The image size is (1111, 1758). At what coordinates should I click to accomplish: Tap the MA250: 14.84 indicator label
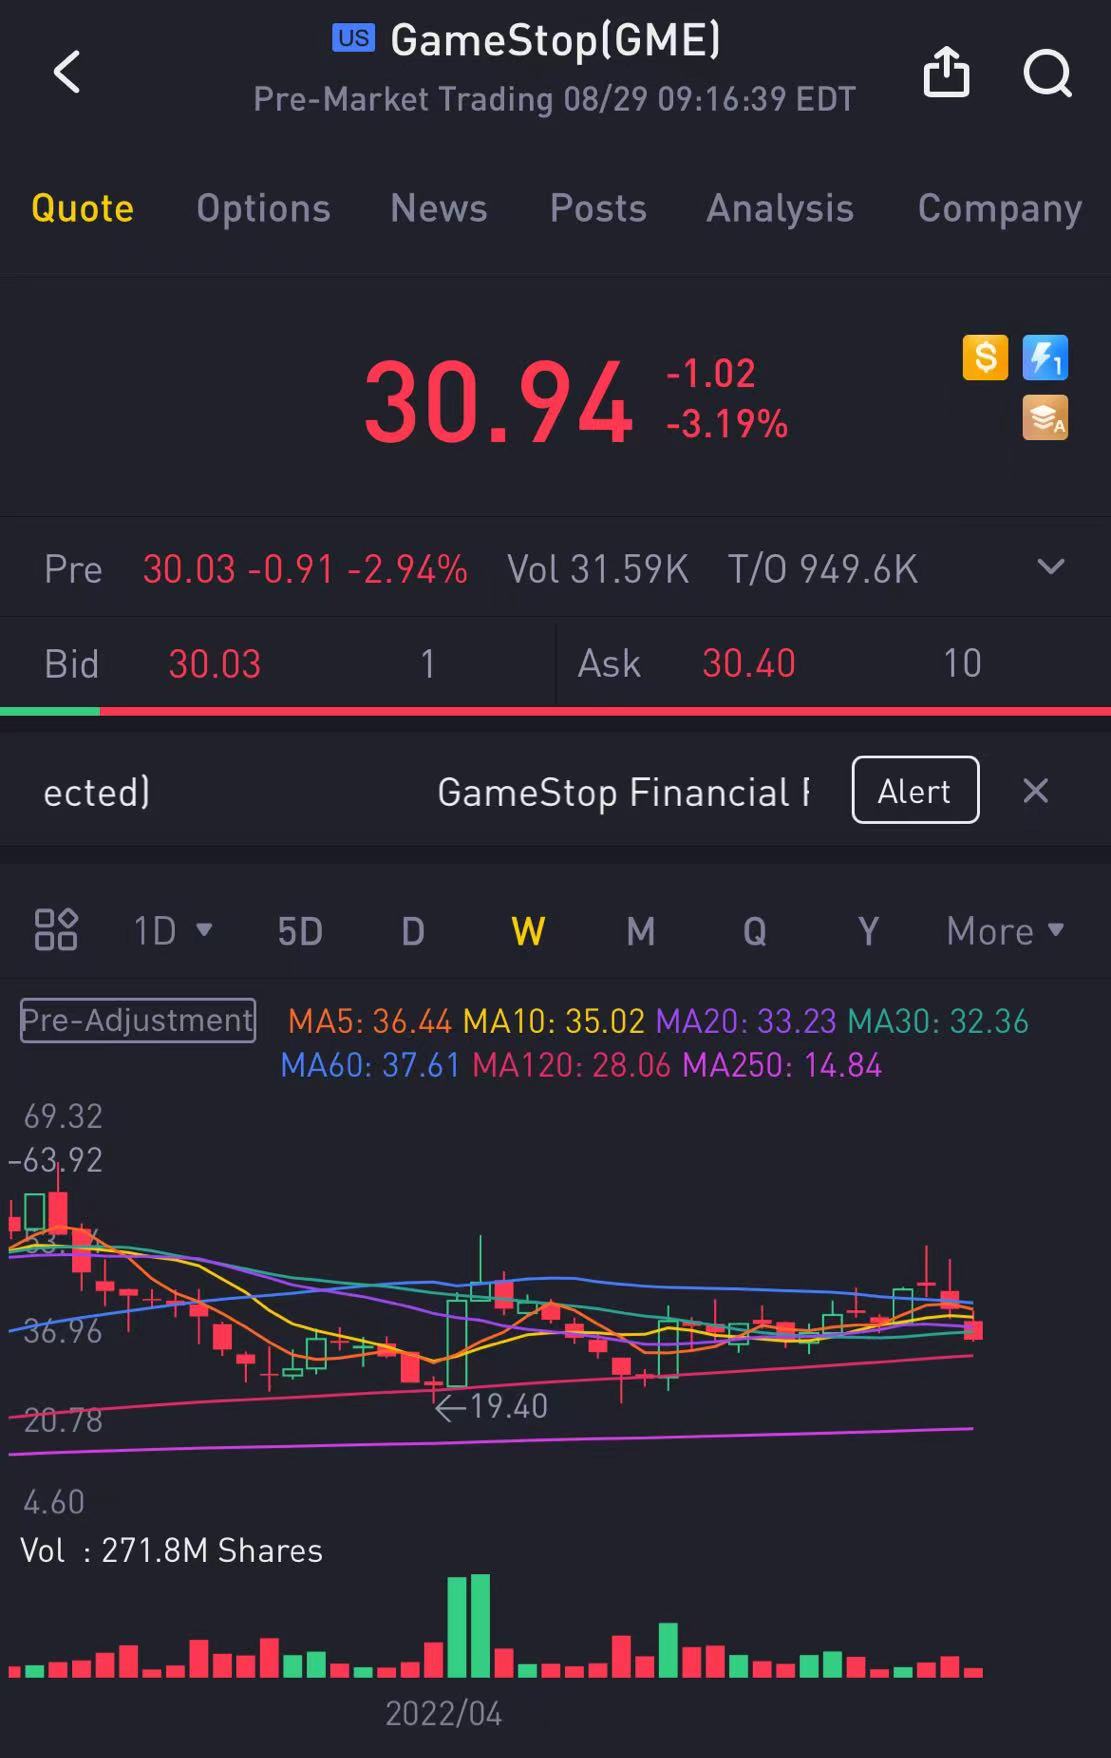pos(782,1065)
